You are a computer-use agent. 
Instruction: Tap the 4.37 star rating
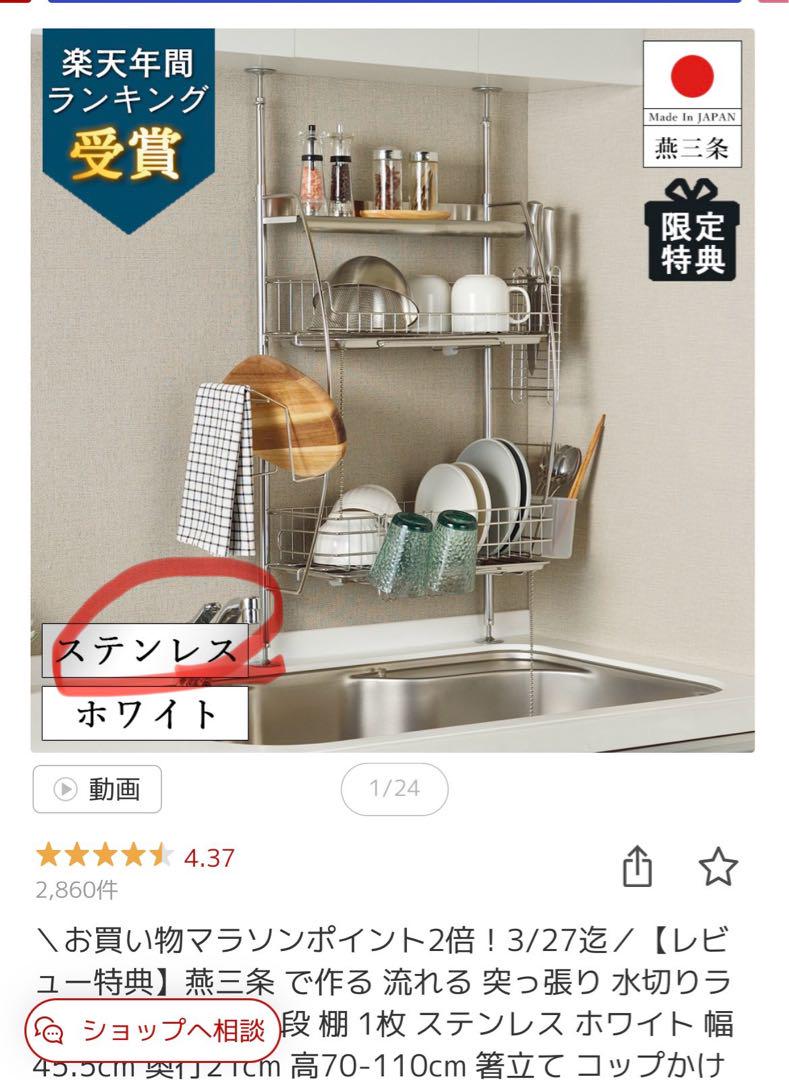tap(209, 858)
